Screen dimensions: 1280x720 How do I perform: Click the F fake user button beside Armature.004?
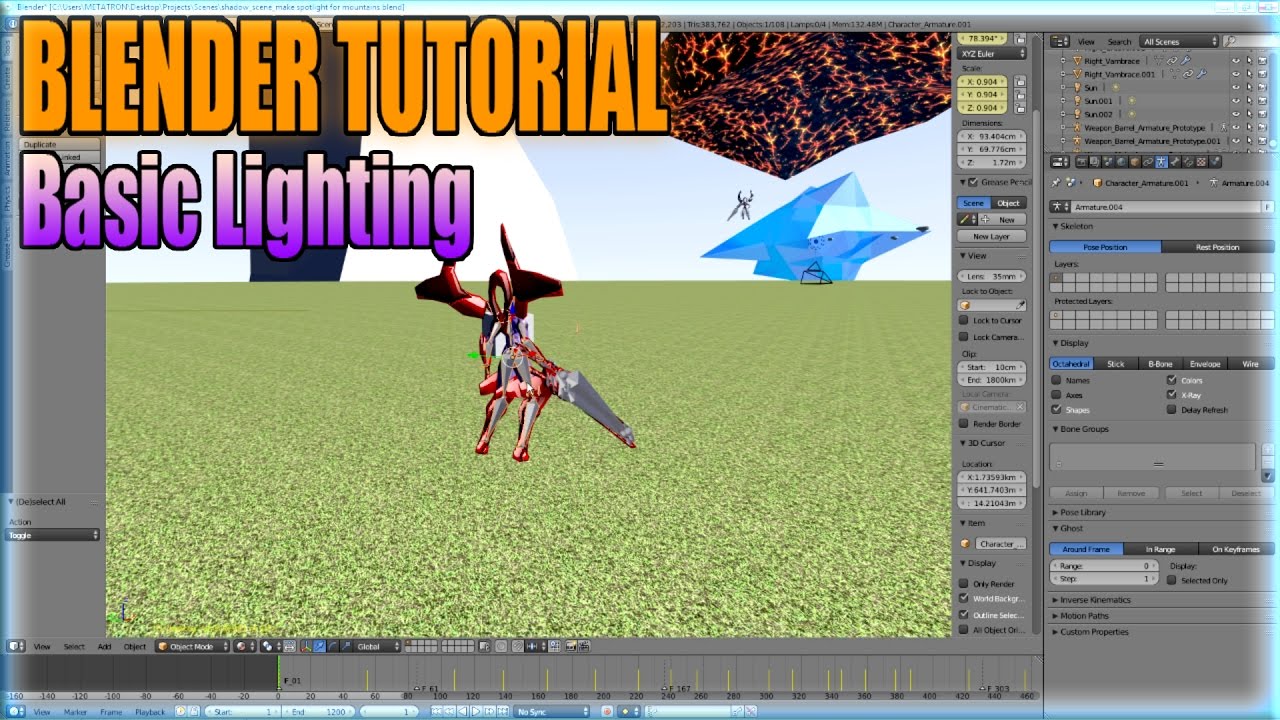[1267, 207]
